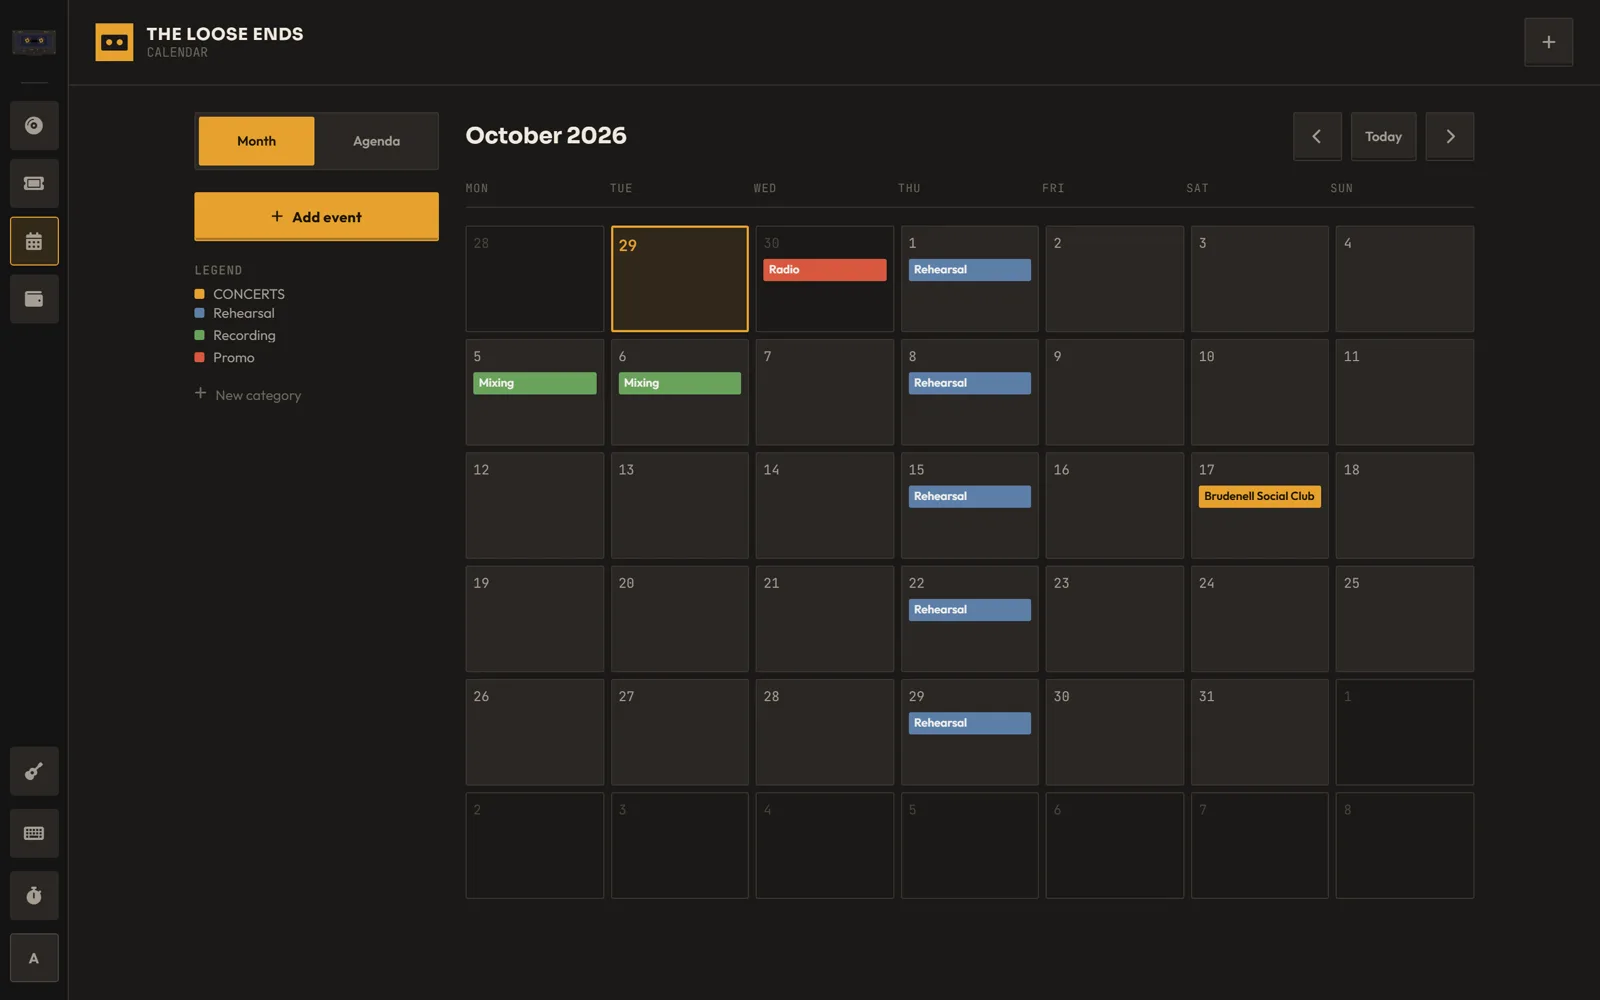Go to next month with right chevron
The width and height of the screenshot is (1600, 1000).
[x=1450, y=137]
